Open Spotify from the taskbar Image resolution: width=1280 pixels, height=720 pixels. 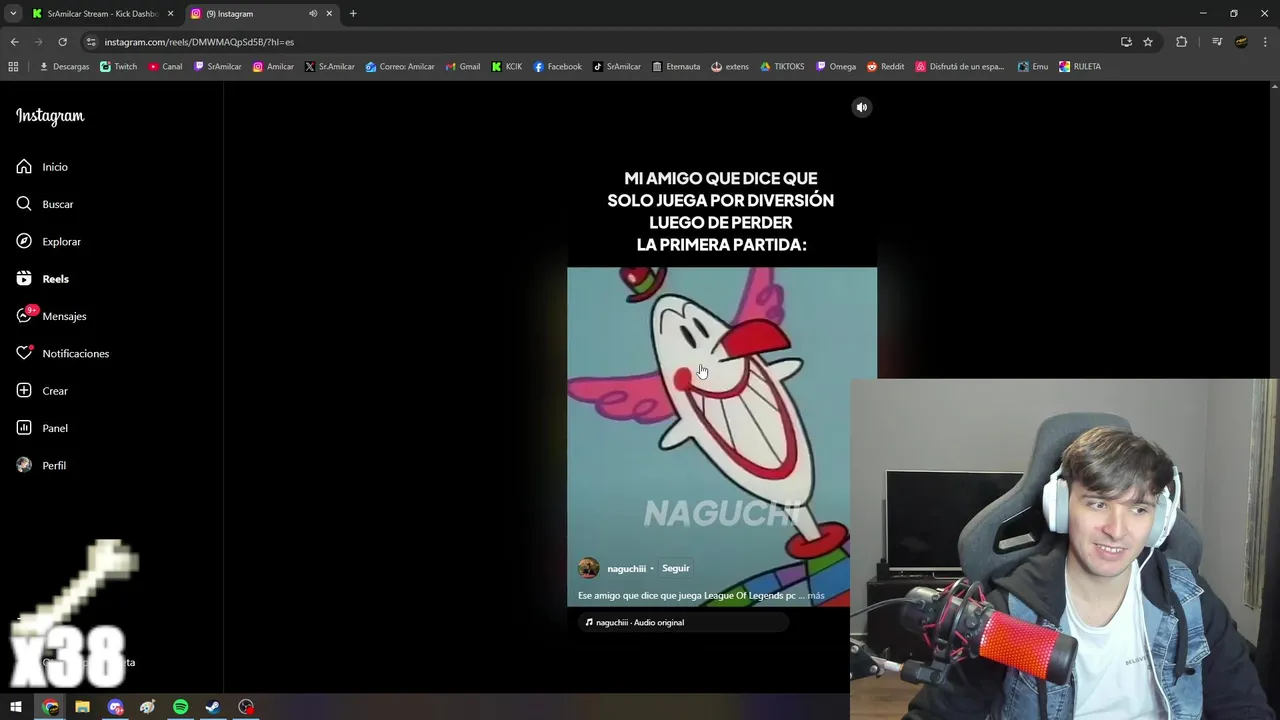pyautogui.click(x=181, y=707)
